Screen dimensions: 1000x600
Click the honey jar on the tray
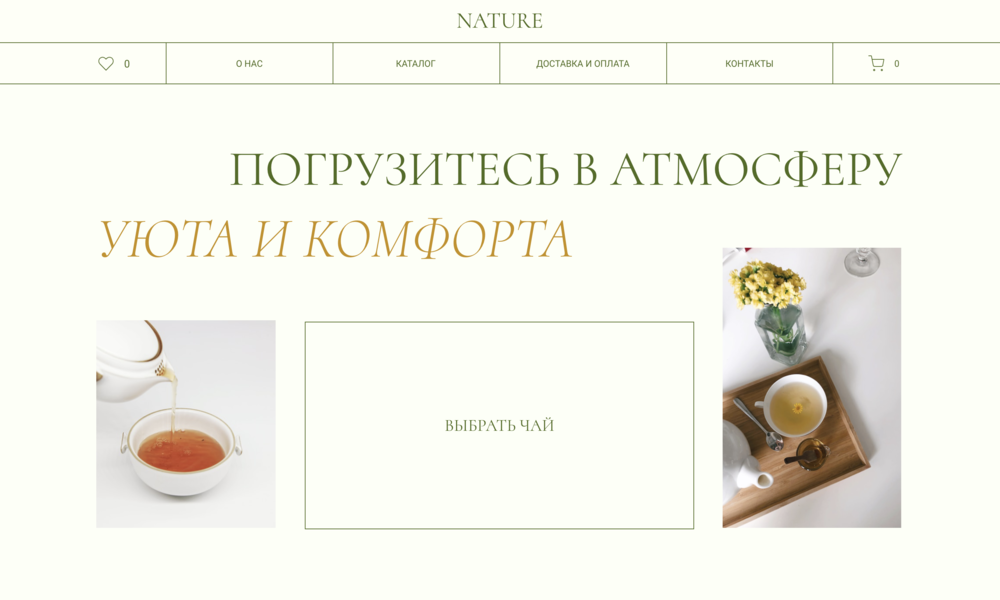tap(810, 454)
